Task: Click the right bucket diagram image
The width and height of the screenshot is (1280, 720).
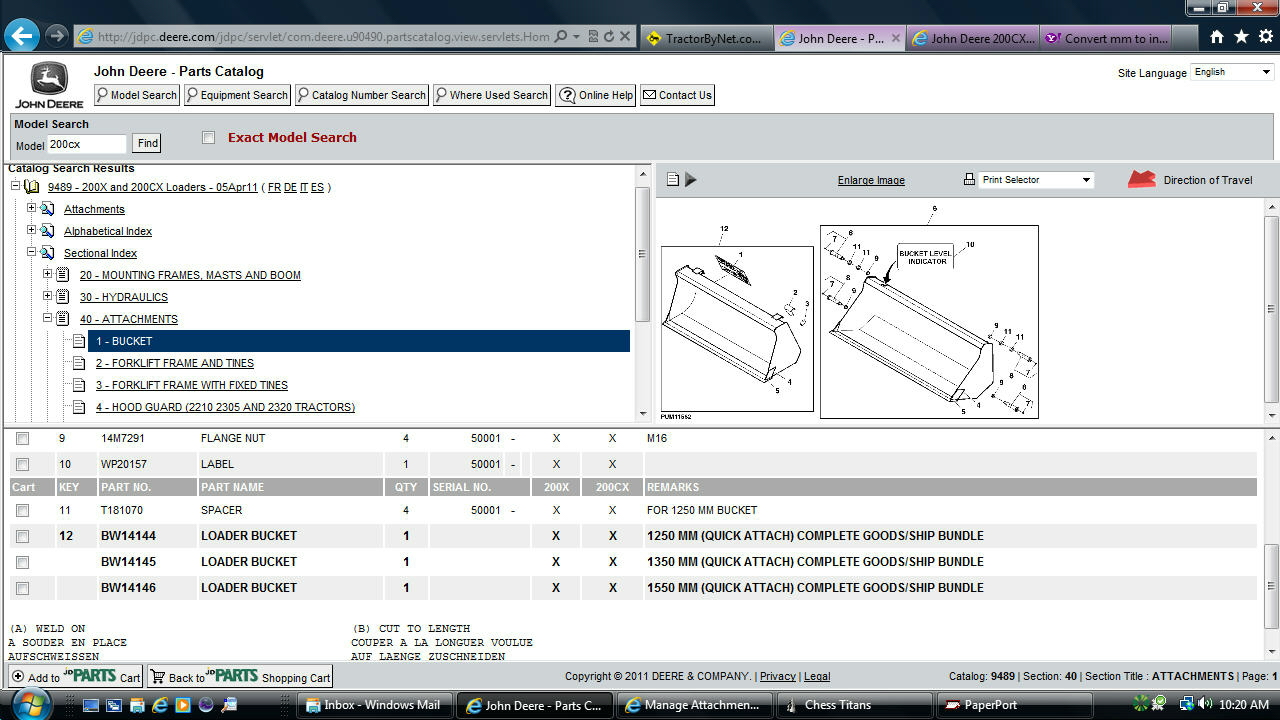Action: click(929, 321)
